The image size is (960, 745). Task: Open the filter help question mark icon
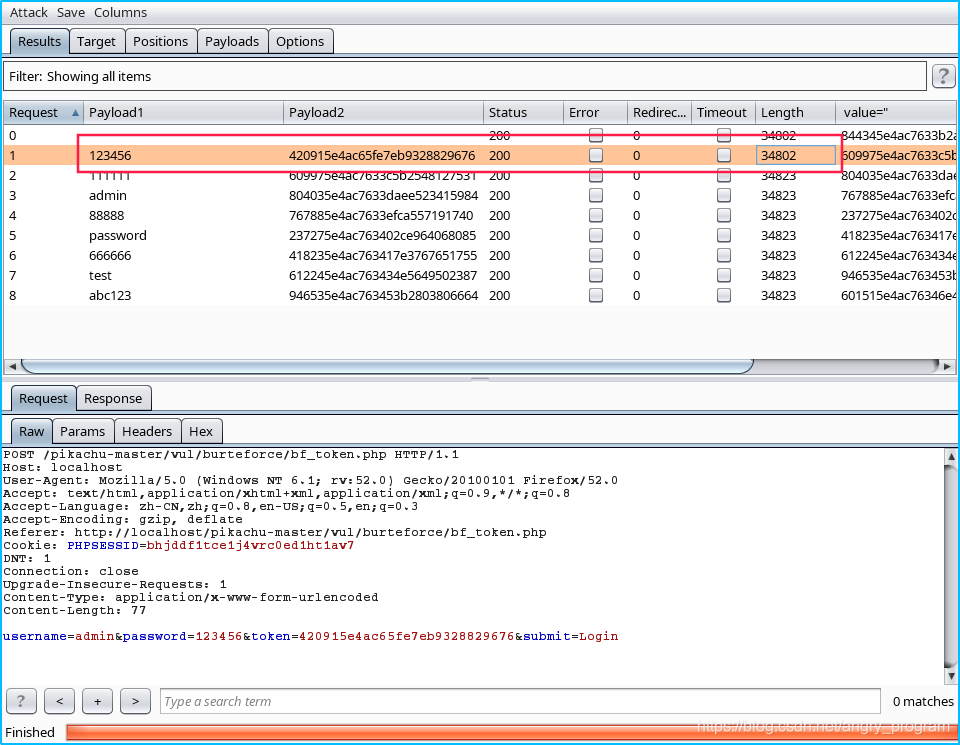coord(943,77)
